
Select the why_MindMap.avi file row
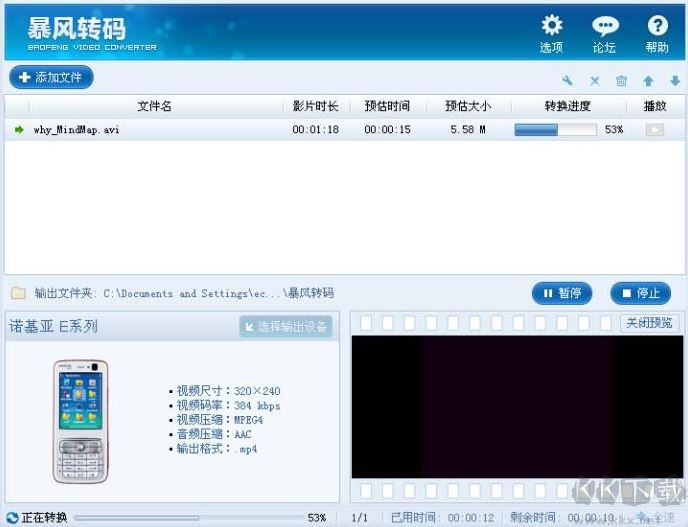pyautogui.click(x=344, y=129)
